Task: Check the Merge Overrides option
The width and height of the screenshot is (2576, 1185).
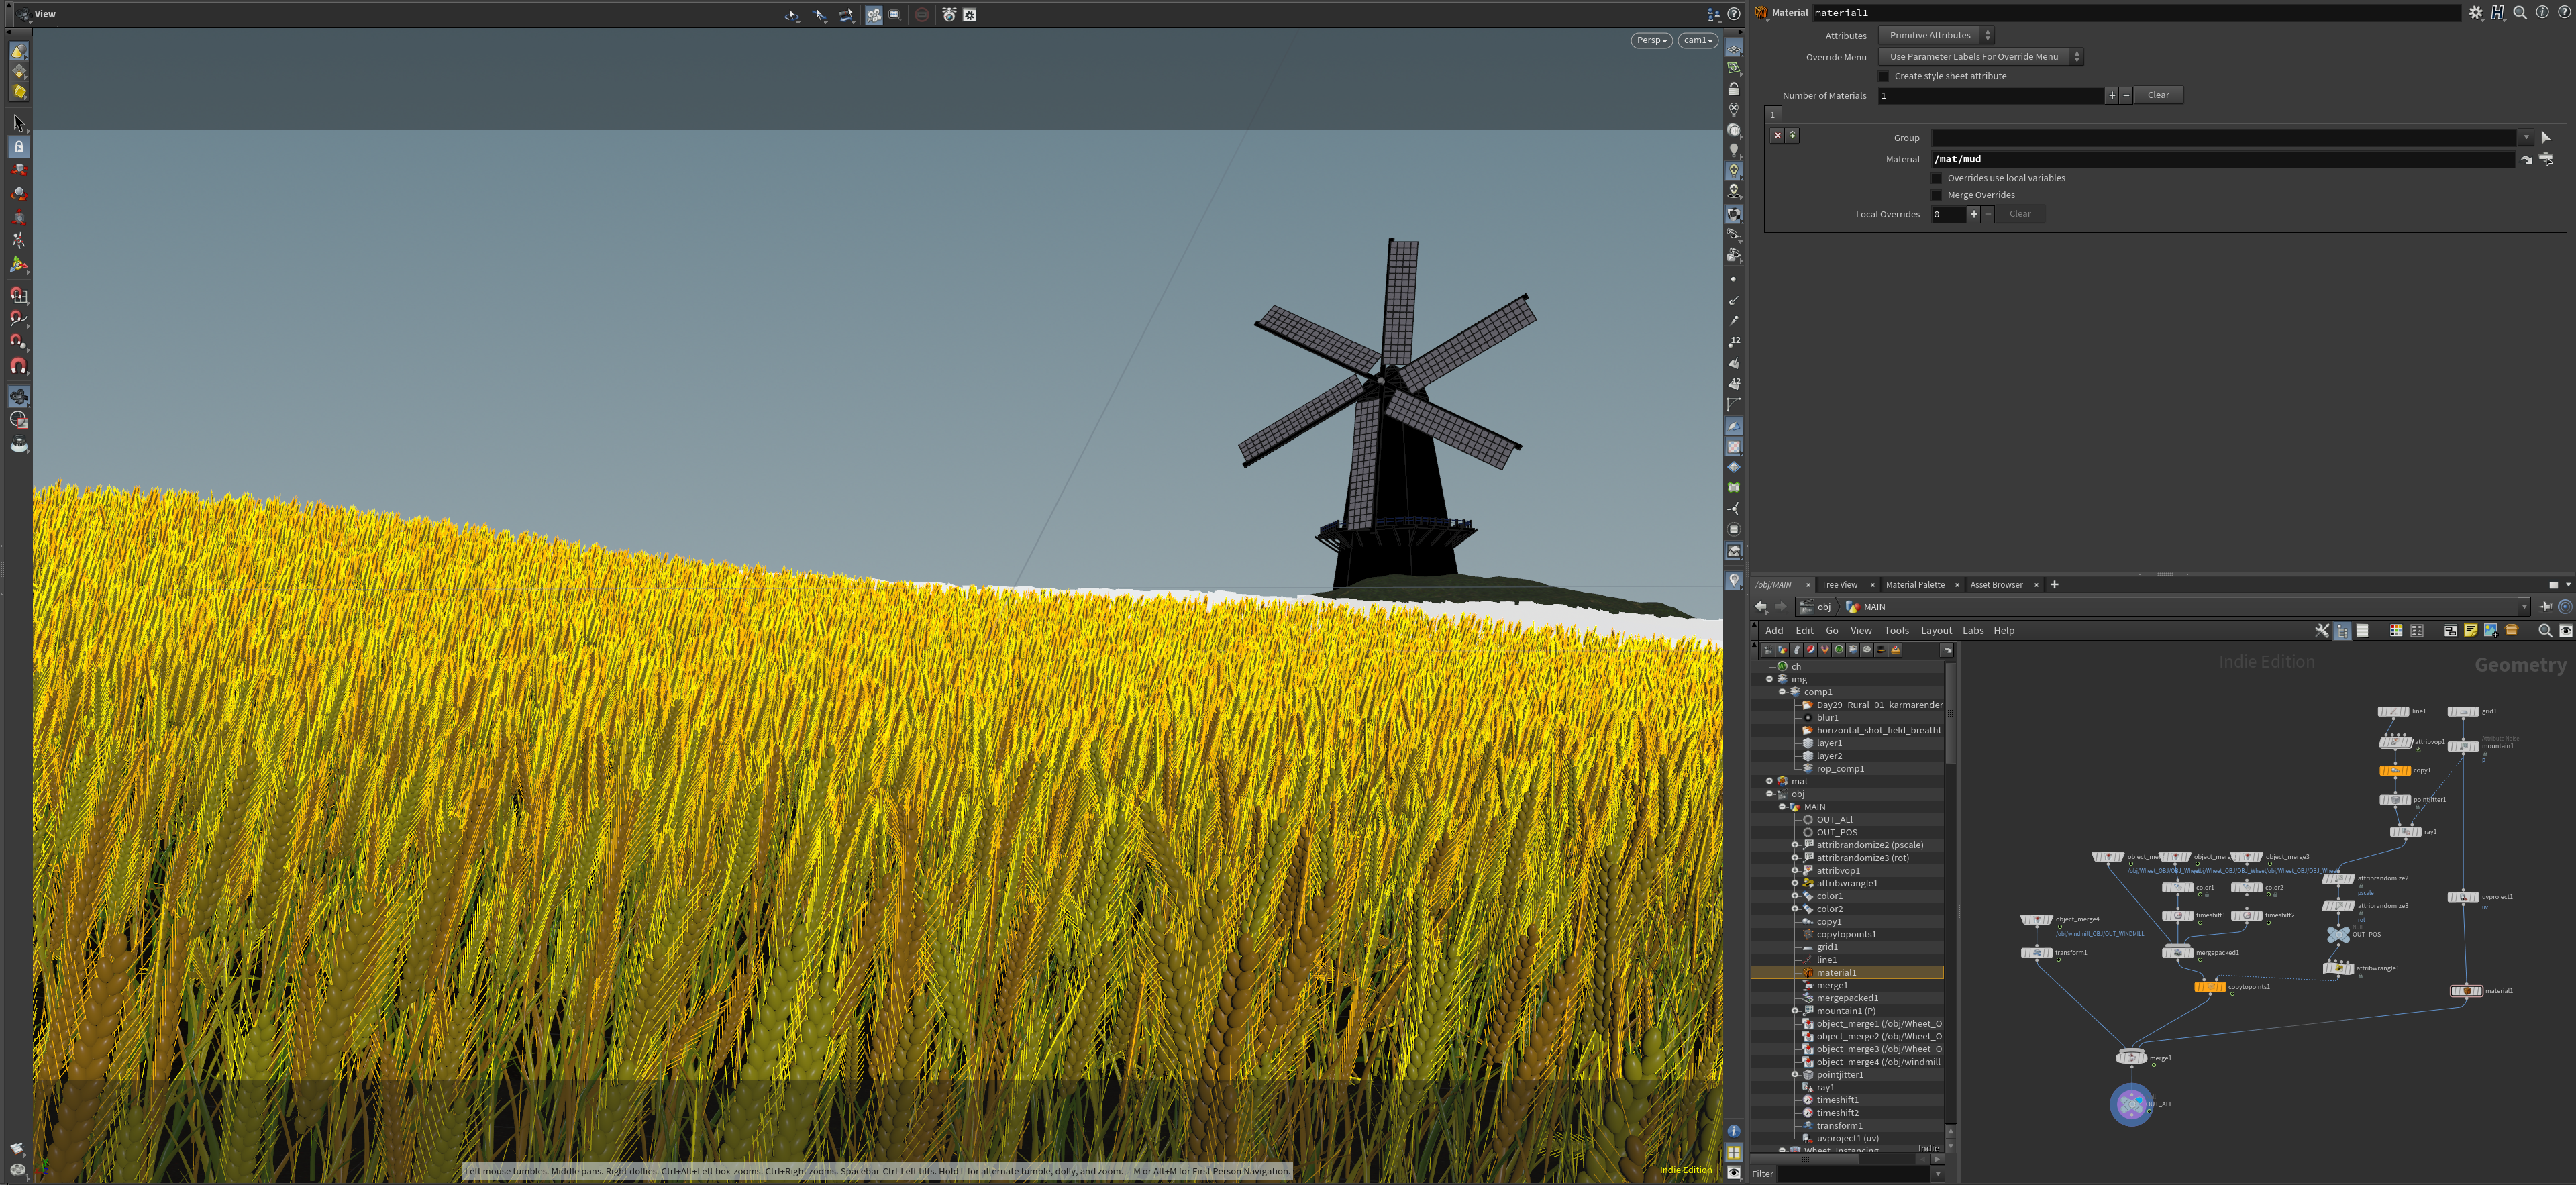Action: pos(1937,196)
